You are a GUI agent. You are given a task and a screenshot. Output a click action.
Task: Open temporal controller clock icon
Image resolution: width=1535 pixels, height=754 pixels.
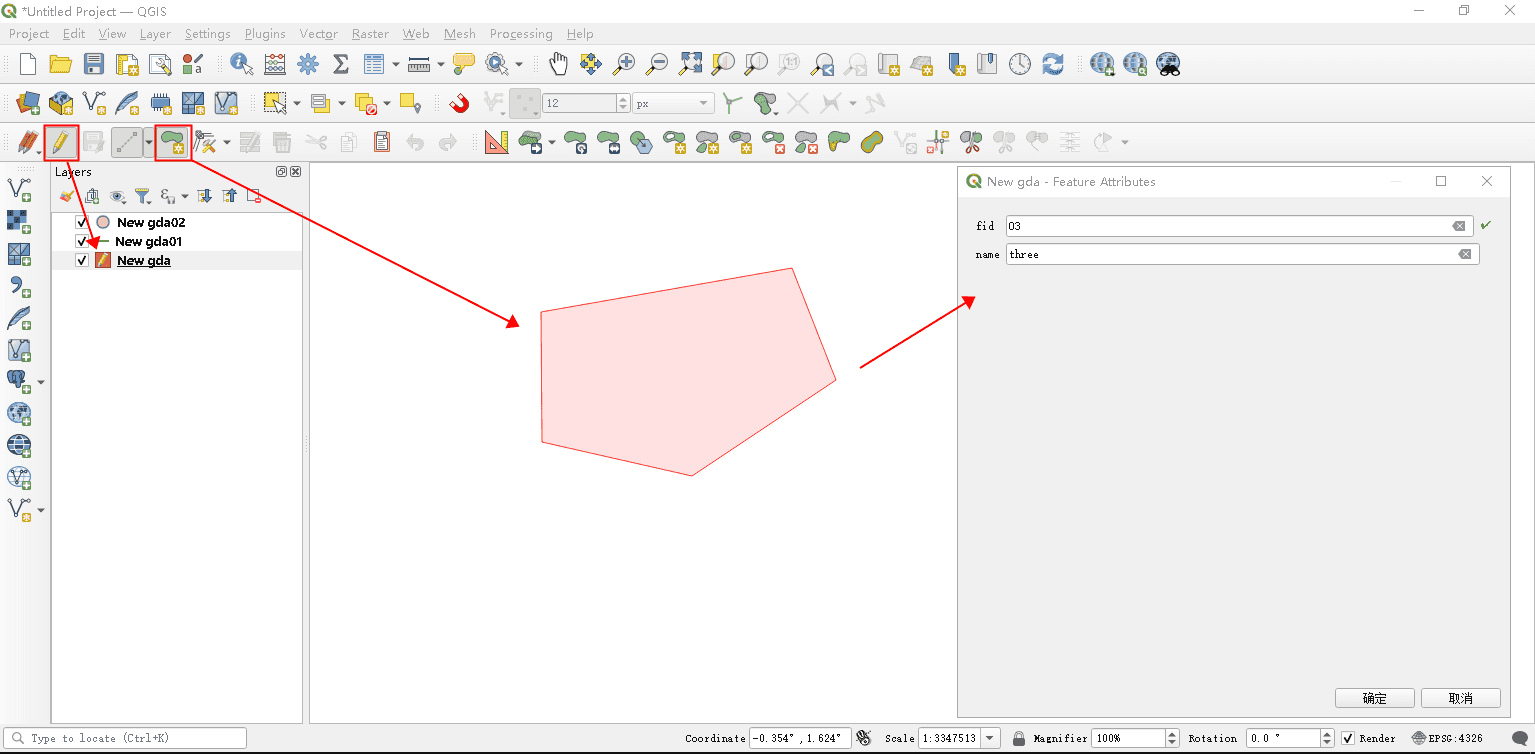(1020, 64)
